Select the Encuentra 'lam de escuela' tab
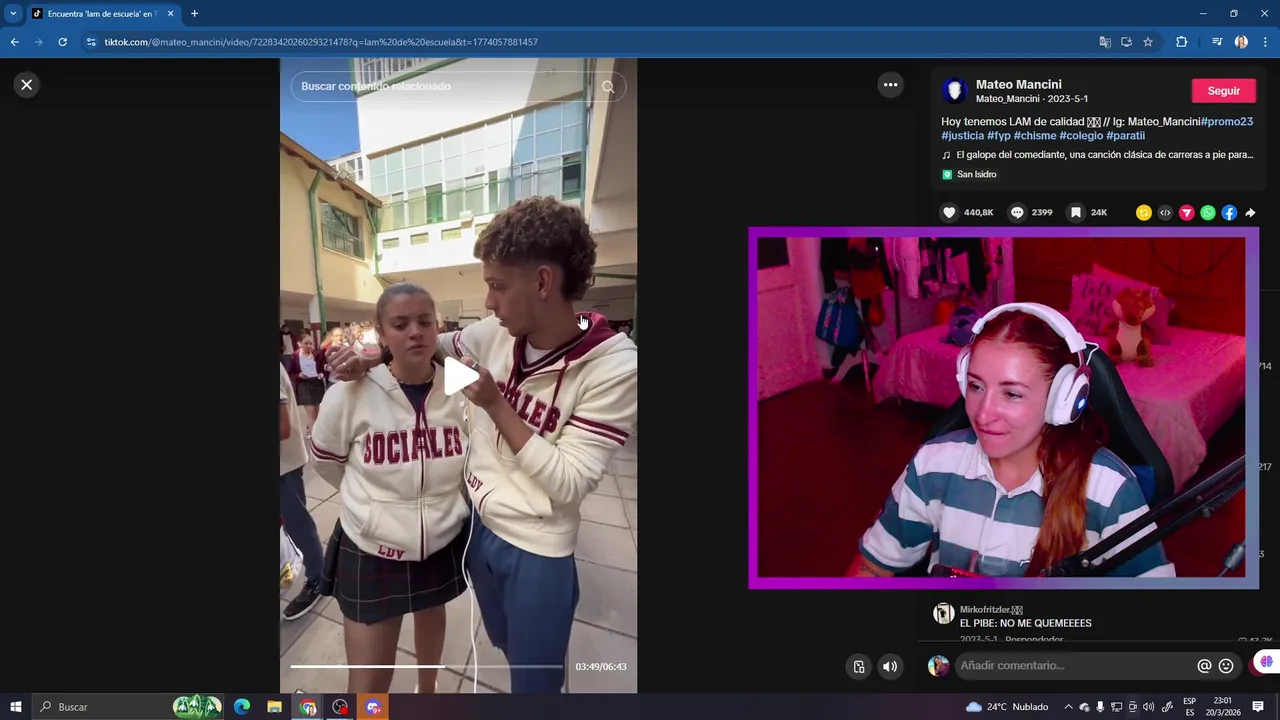The height and width of the screenshot is (720, 1280). click(103, 14)
